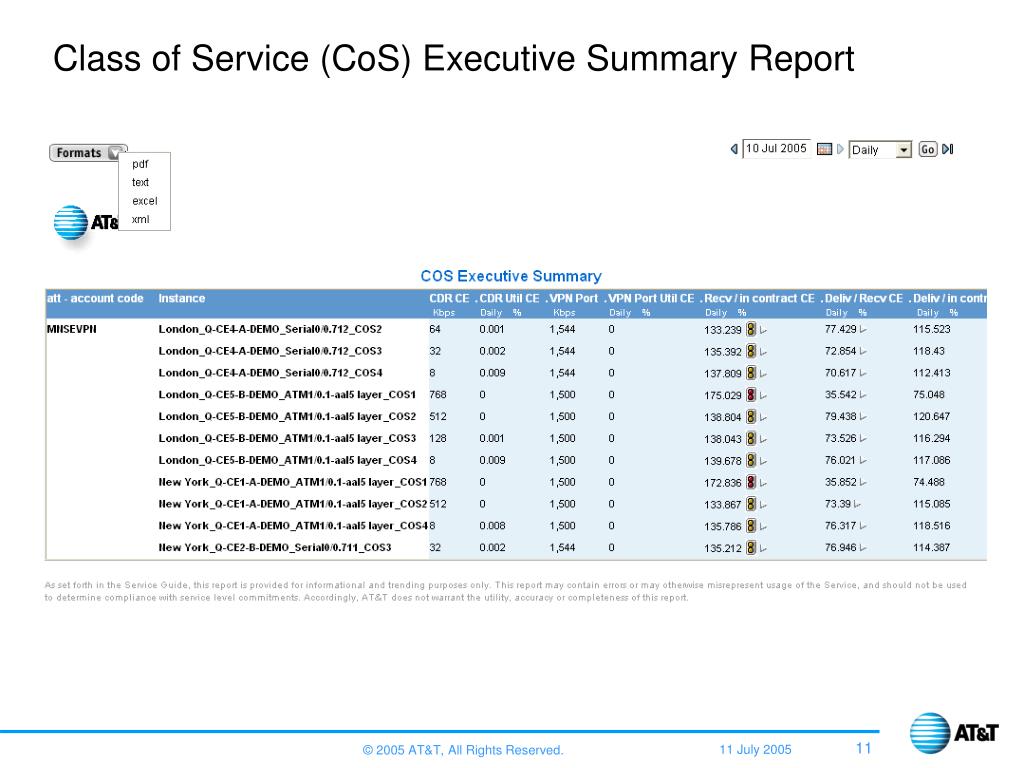Choose pdf from the Formats menu
Image resolution: width=1024 pixels, height=768 pixels.
pyautogui.click(x=140, y=164)
